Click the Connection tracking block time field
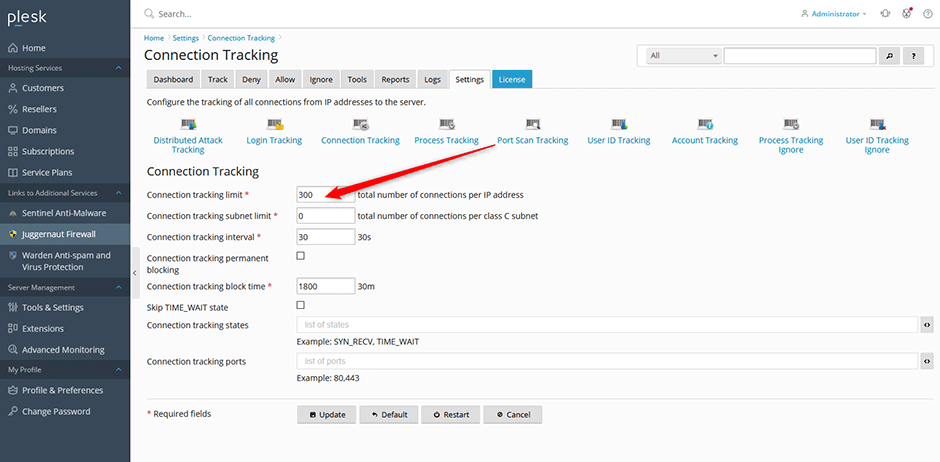Image resolution: width=940 pixels, height=462 pixels. click(326, 286)
